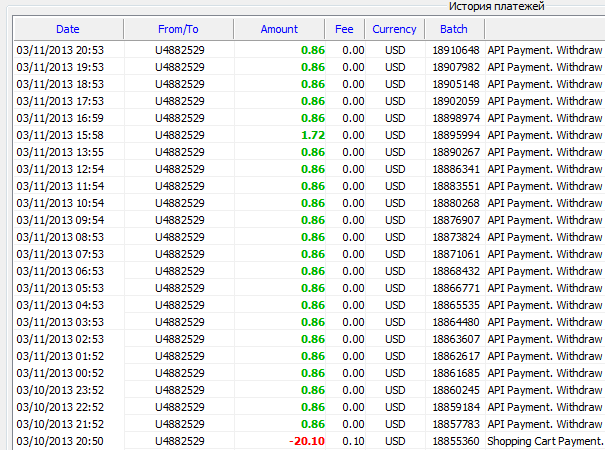Select the row dated 03/11/2013 15:58
The height and width of the screenshot is (450, 605).
(59, 135)
